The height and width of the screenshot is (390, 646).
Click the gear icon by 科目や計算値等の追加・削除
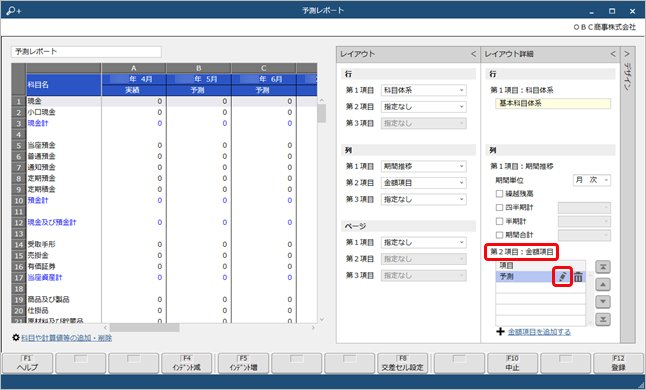pos(16,338)
